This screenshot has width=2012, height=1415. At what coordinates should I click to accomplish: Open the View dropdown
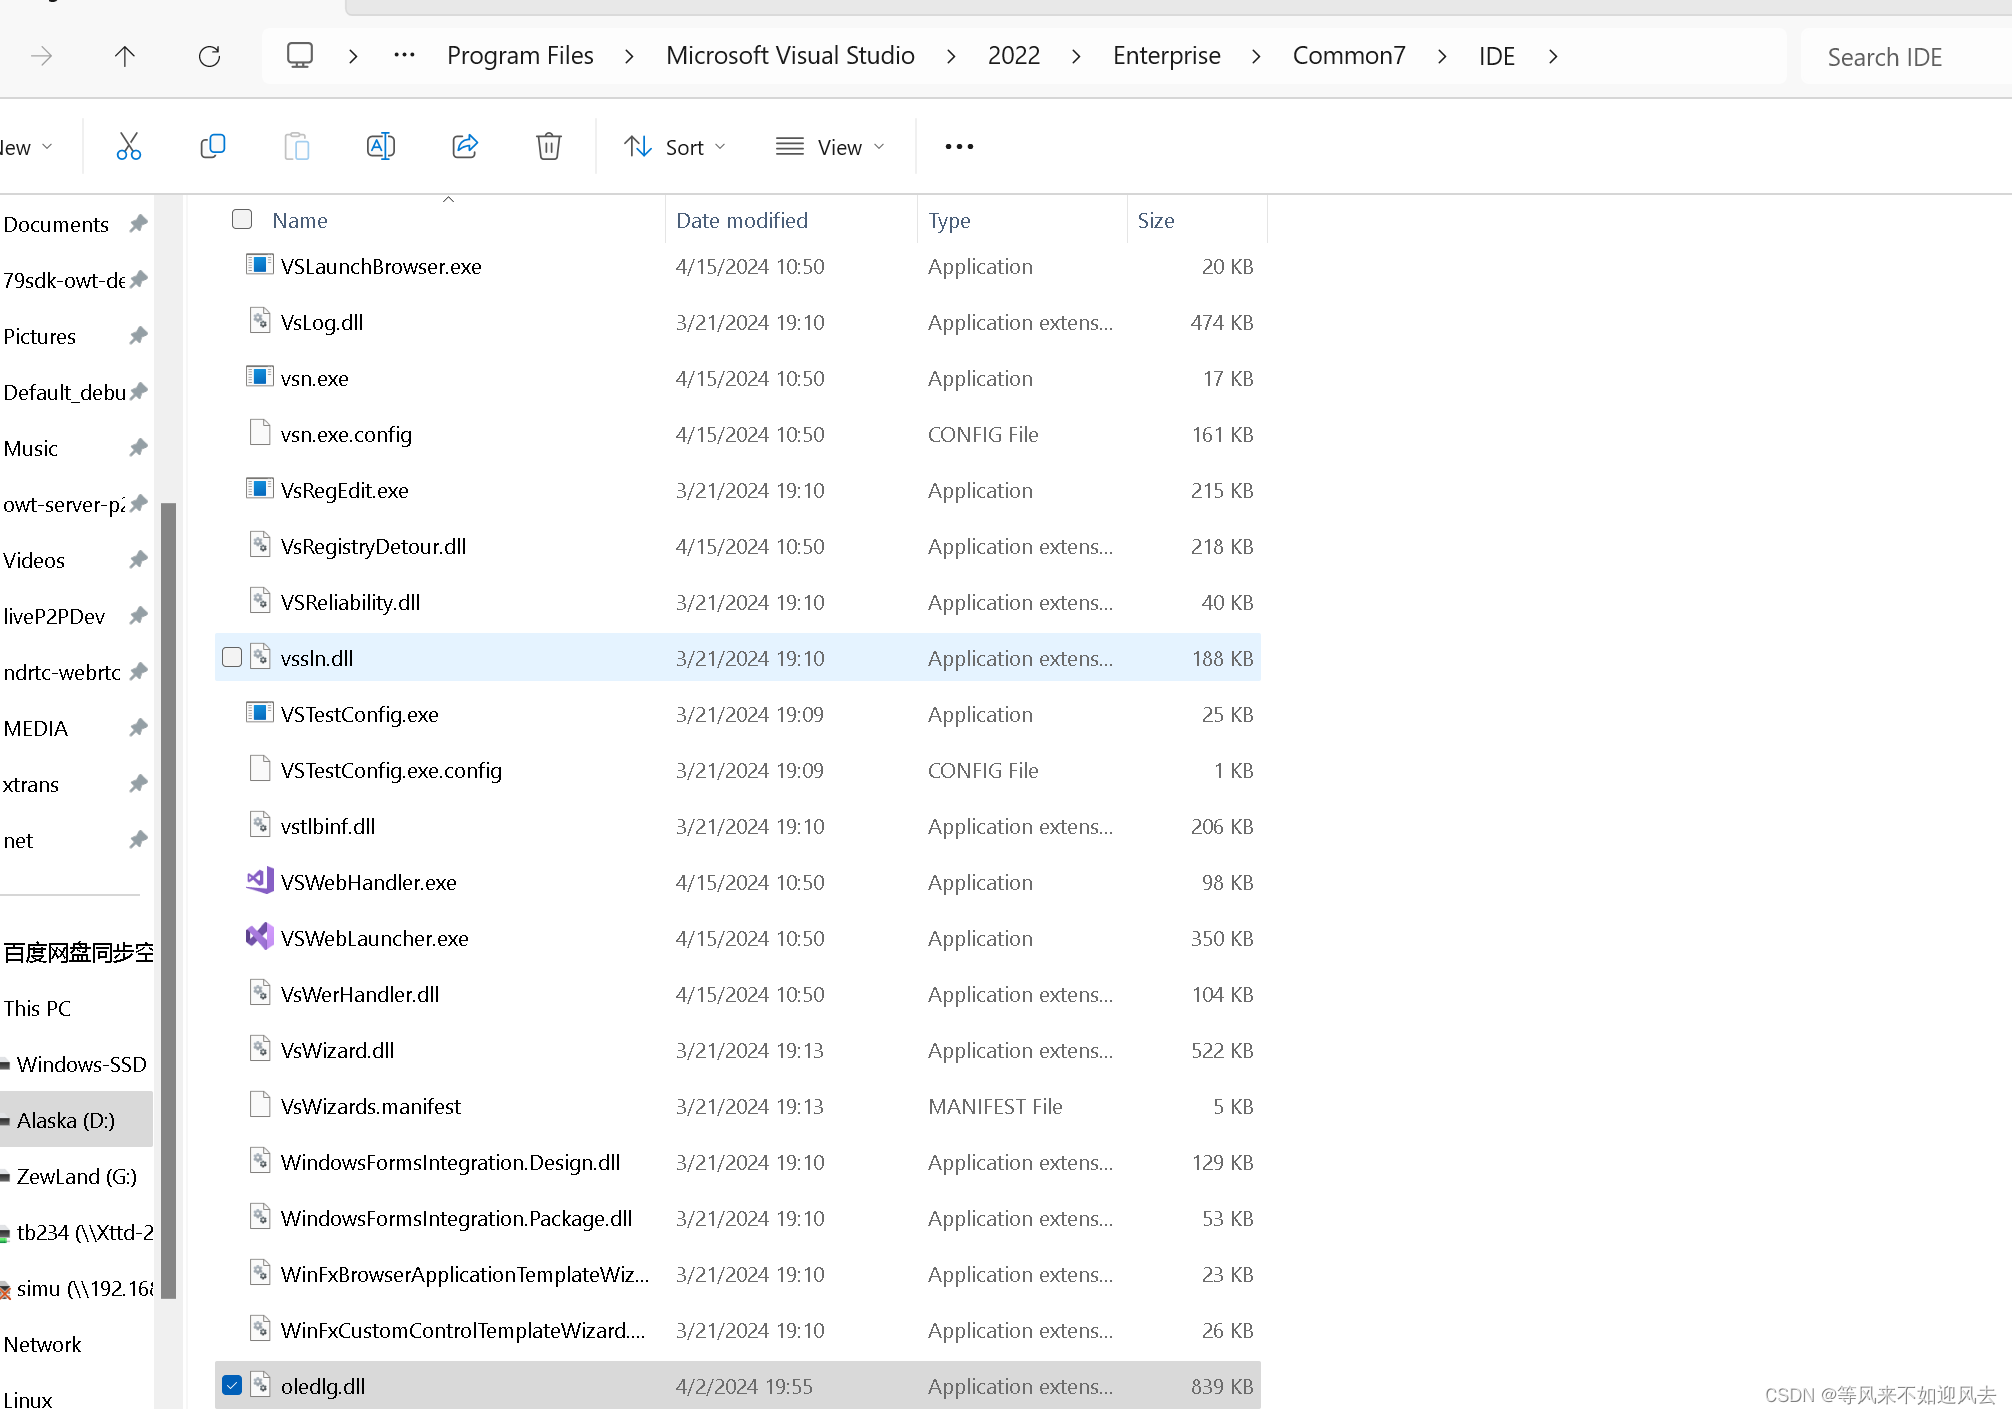tap(829, 146)
